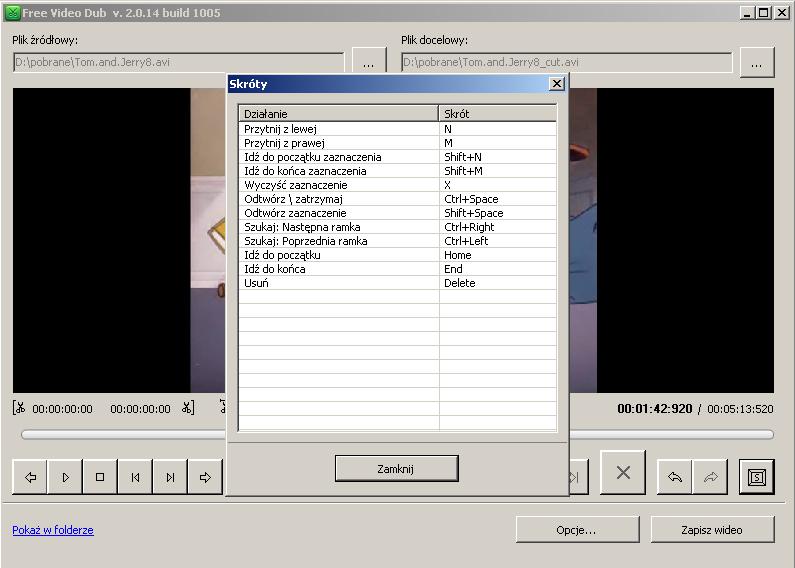The width and height of the screenshot is (795, 568).
Task: Select the Idź do początku row
Action: 398,255
